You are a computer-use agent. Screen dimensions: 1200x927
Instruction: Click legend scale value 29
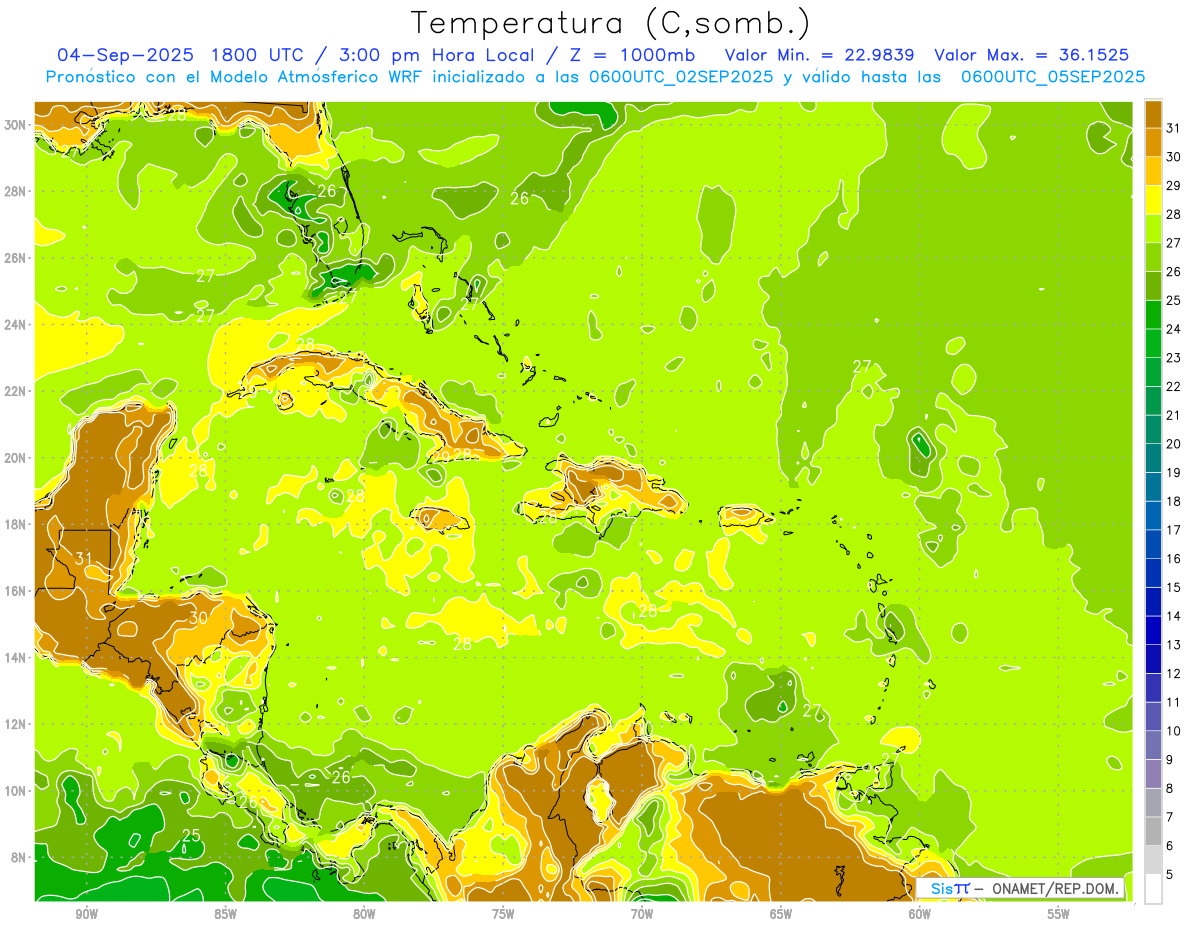tap(1174, 186)
